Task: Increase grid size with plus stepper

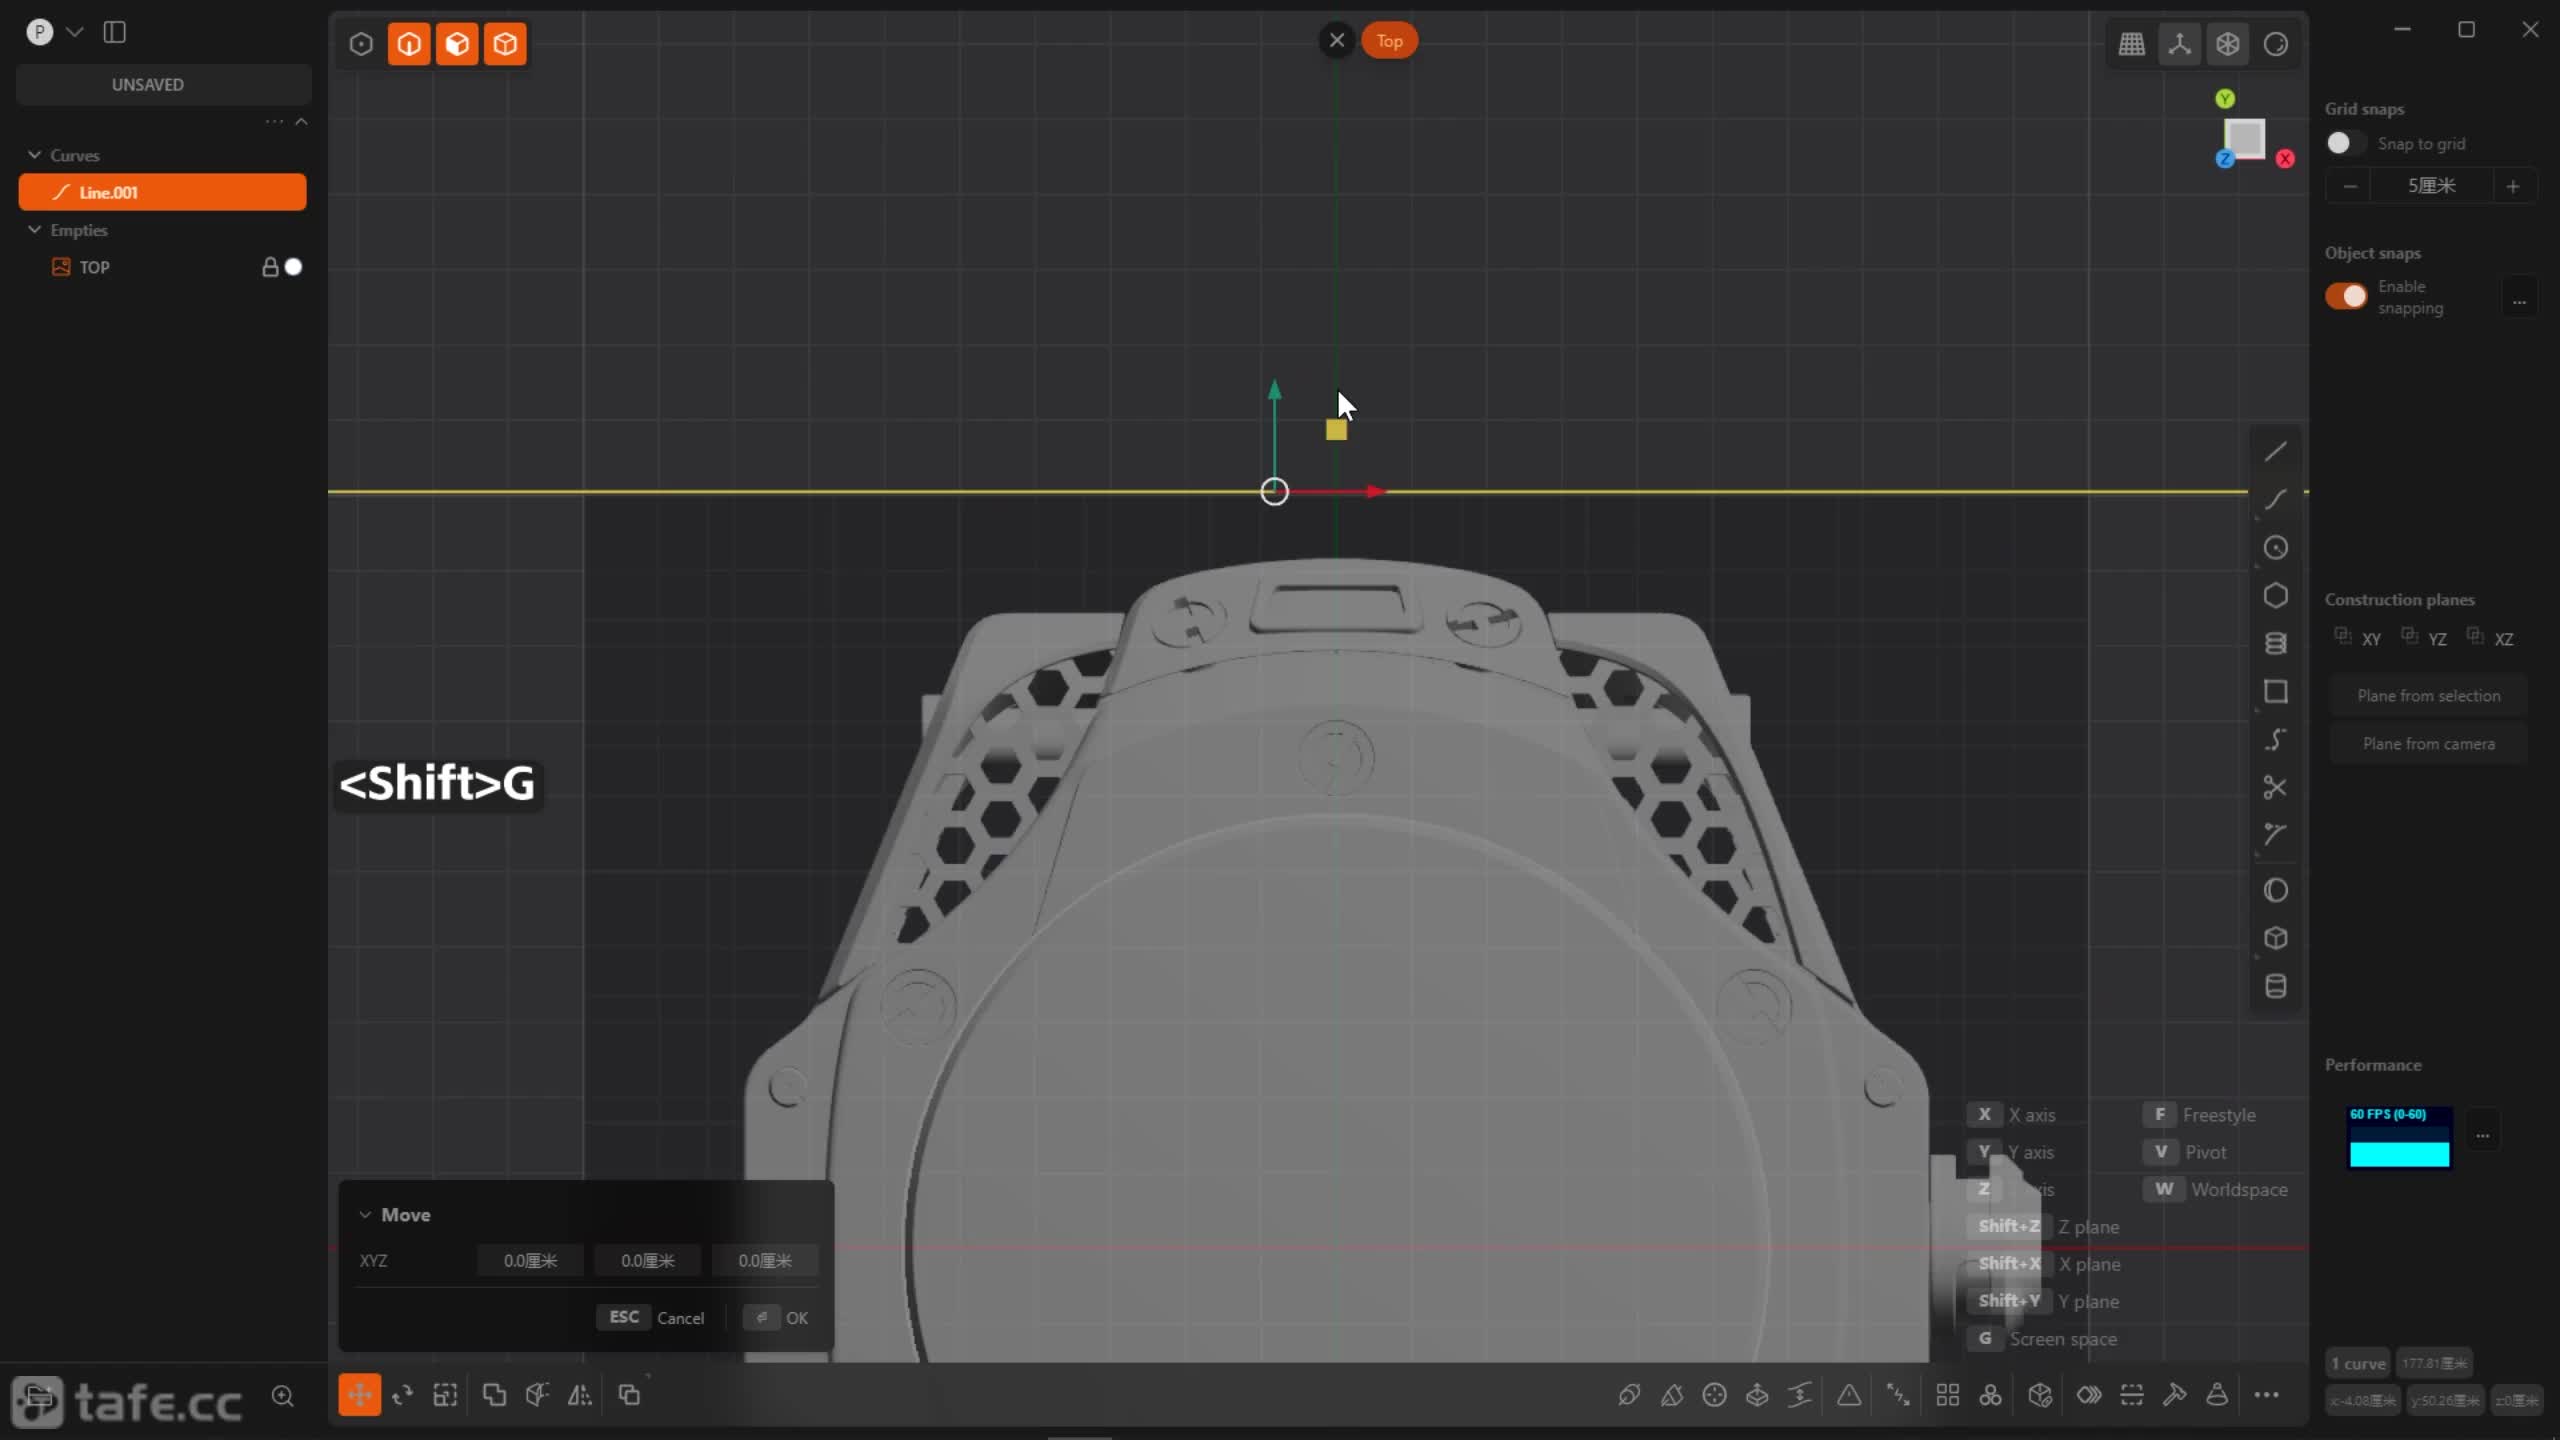Action: click(x=2512, y=186)
